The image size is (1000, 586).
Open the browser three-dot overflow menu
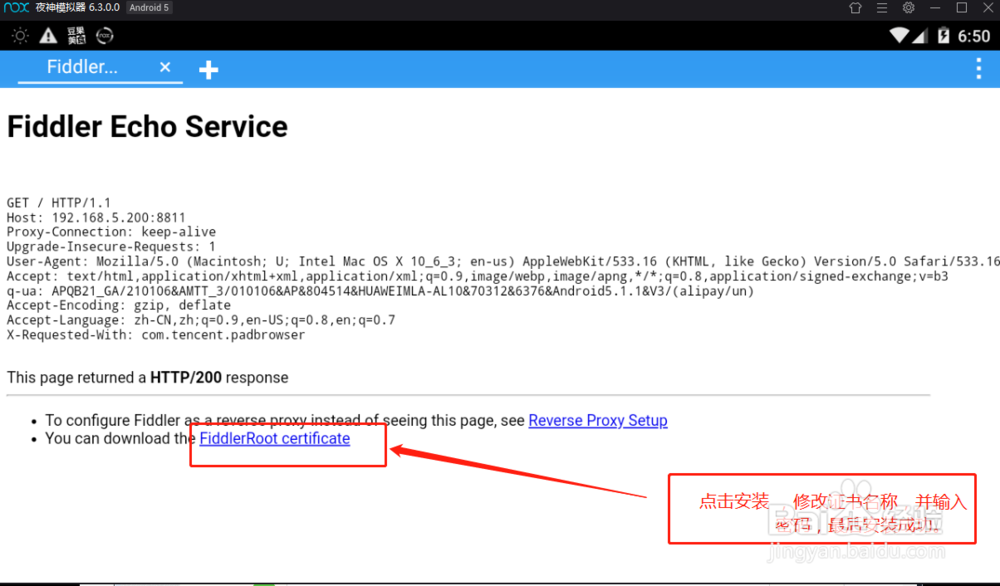[978, 68]
